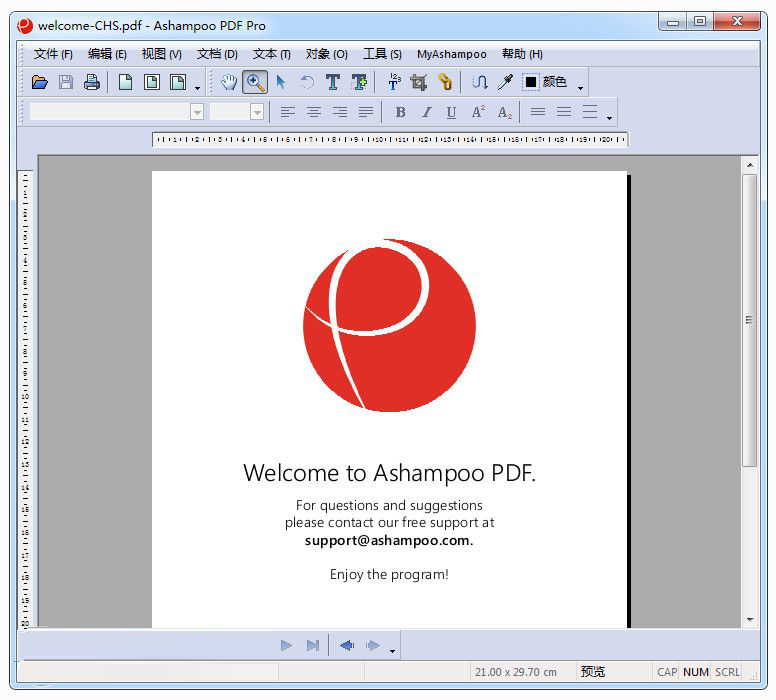Select the Zoom magnifier tool

coord(255,82)
